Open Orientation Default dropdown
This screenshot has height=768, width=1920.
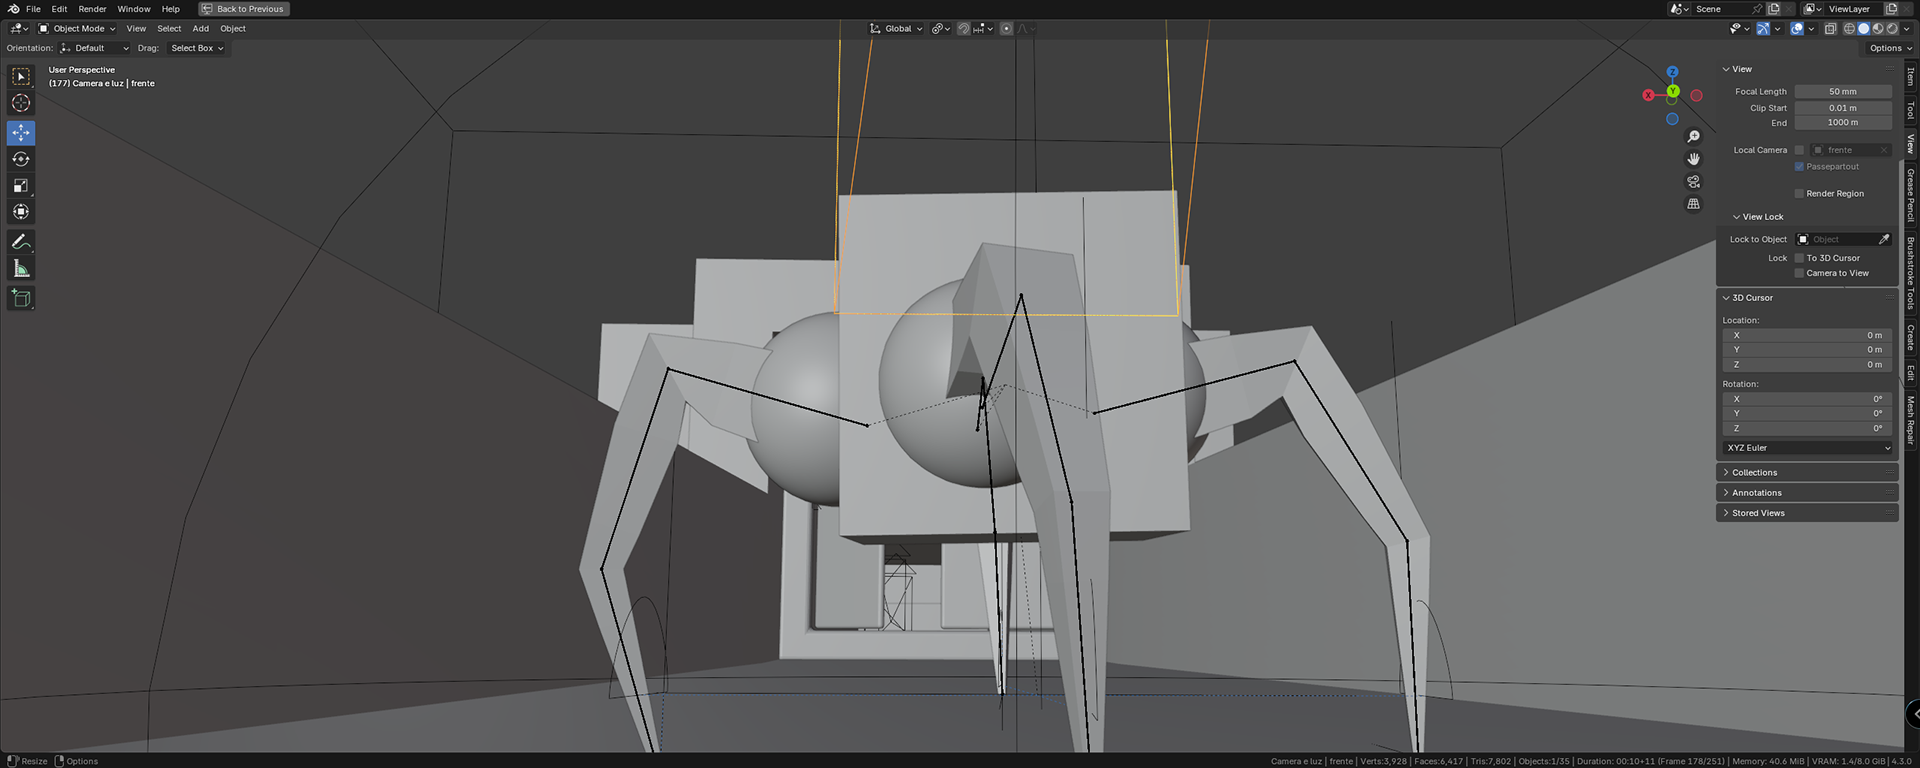click(x=94, y=48)
